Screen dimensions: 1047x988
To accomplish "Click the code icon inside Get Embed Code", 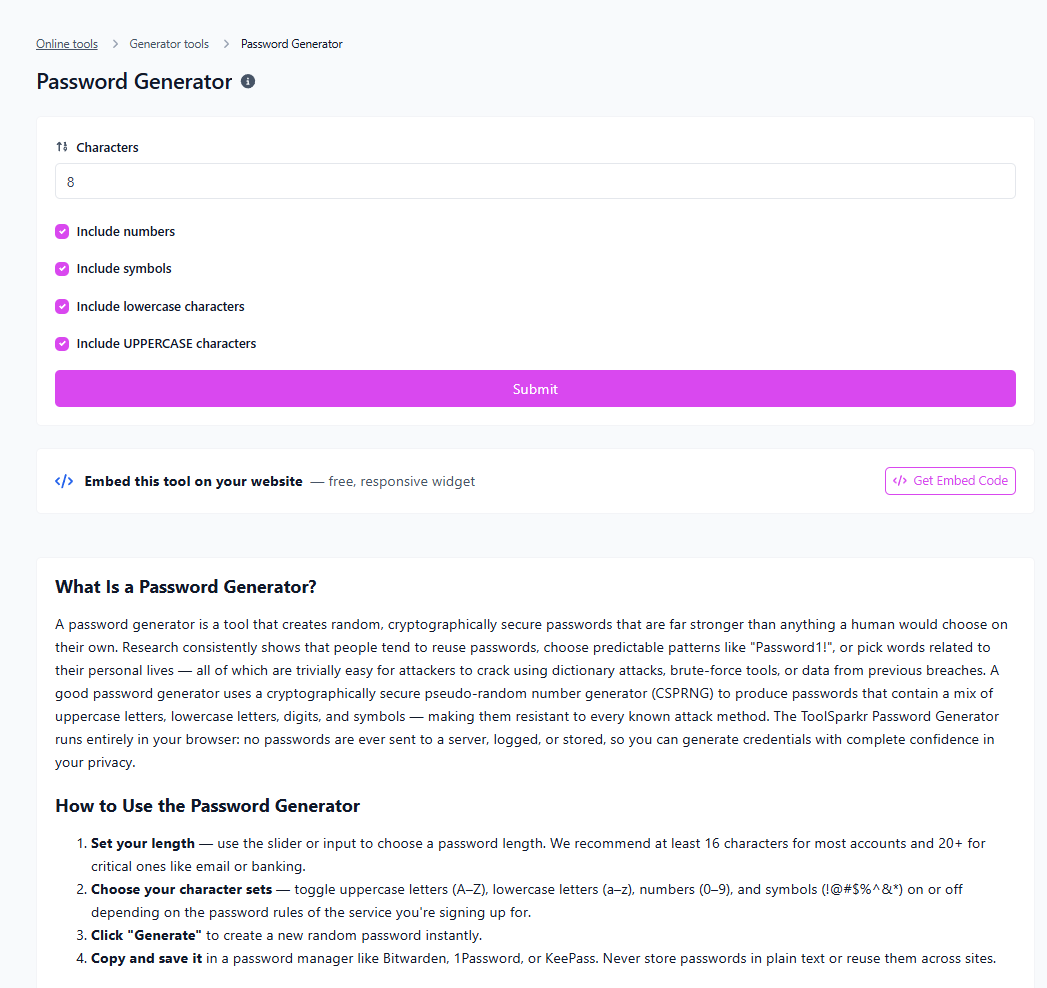I will coord(900,481).
